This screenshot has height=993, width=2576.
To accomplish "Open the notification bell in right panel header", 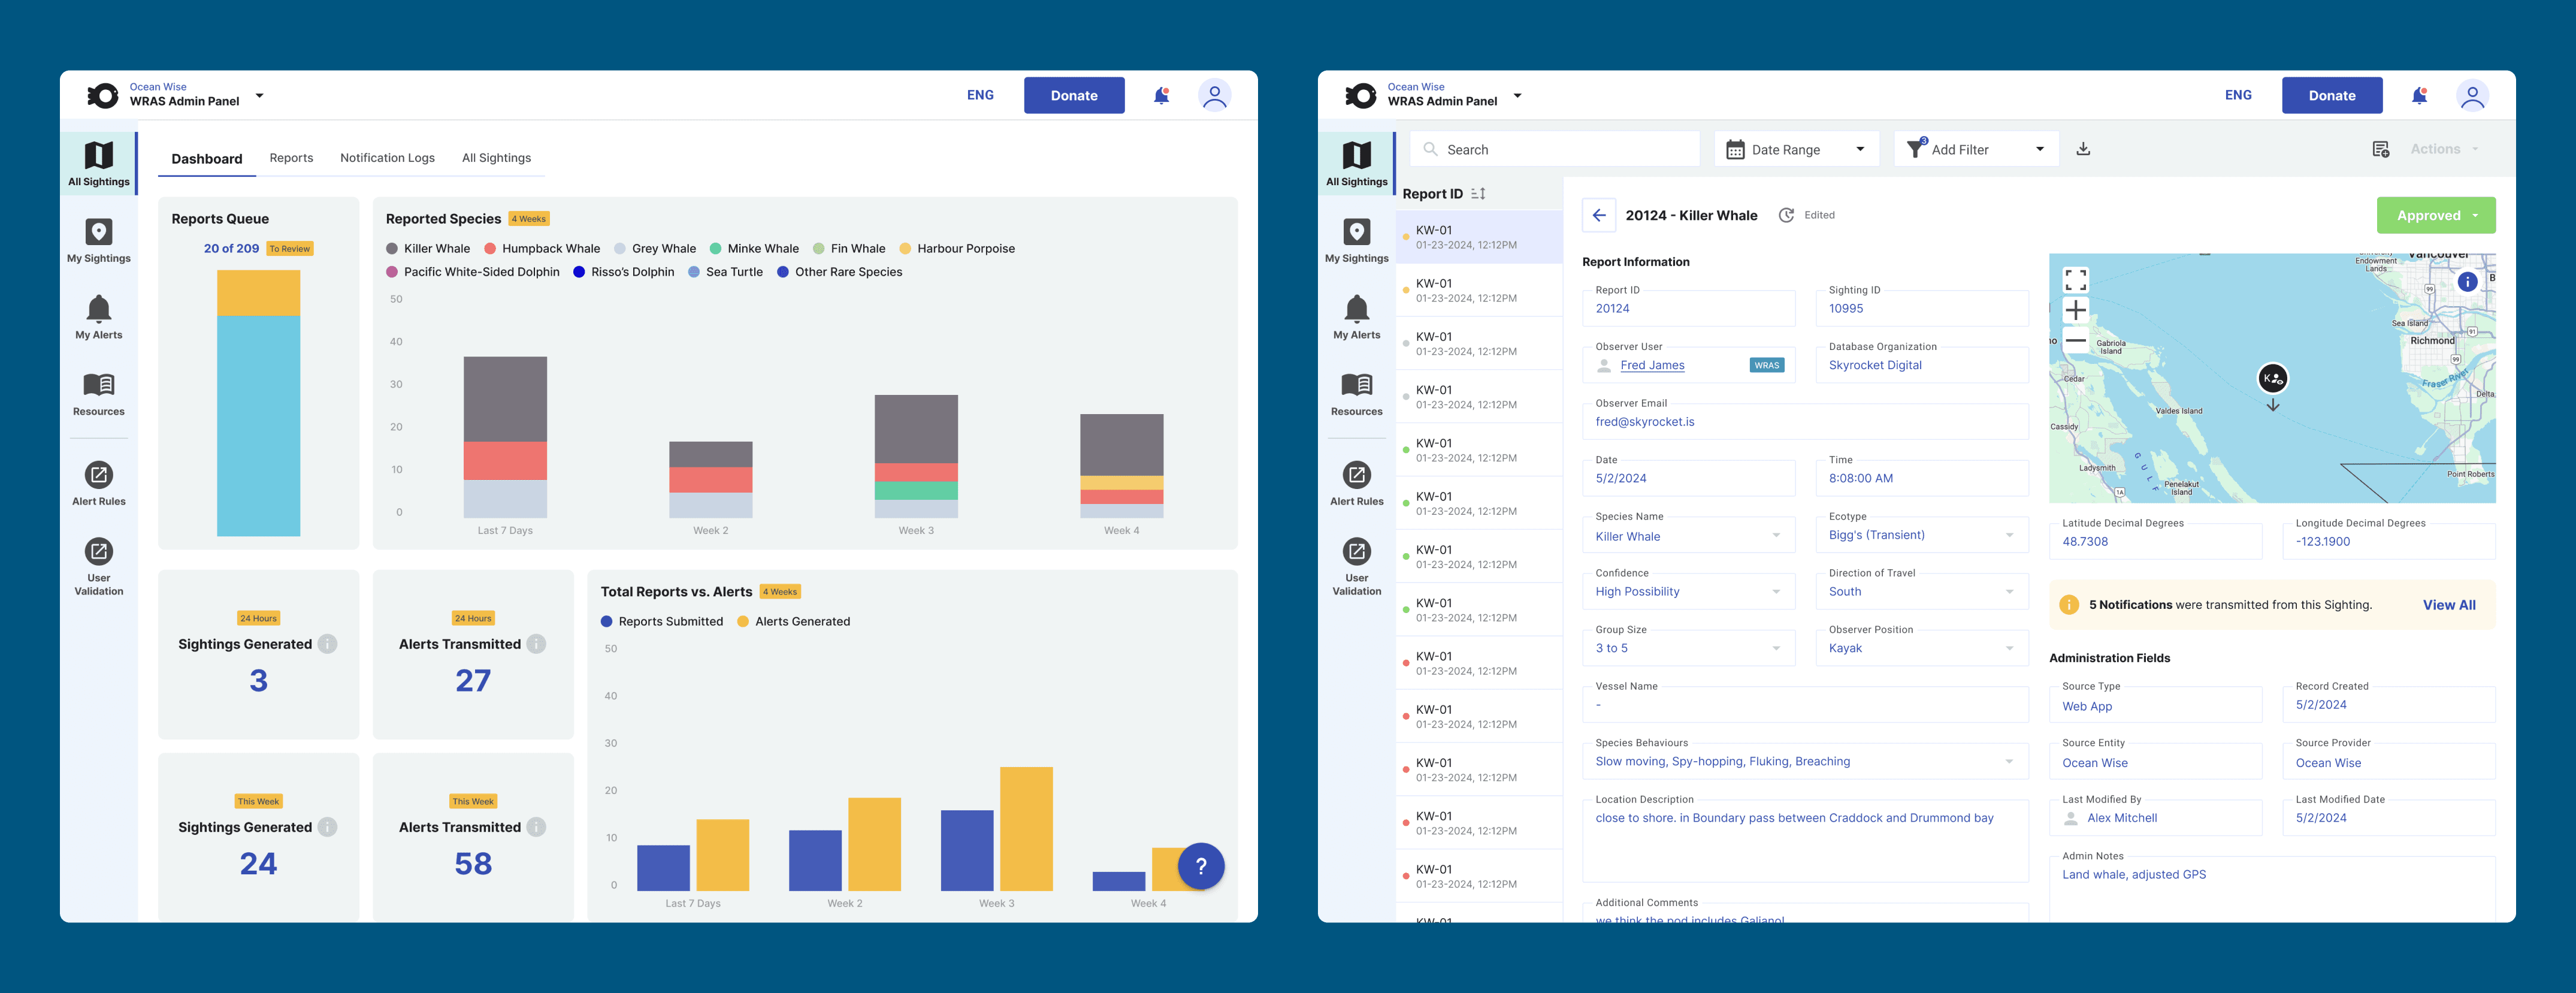I will point(2419,96).
